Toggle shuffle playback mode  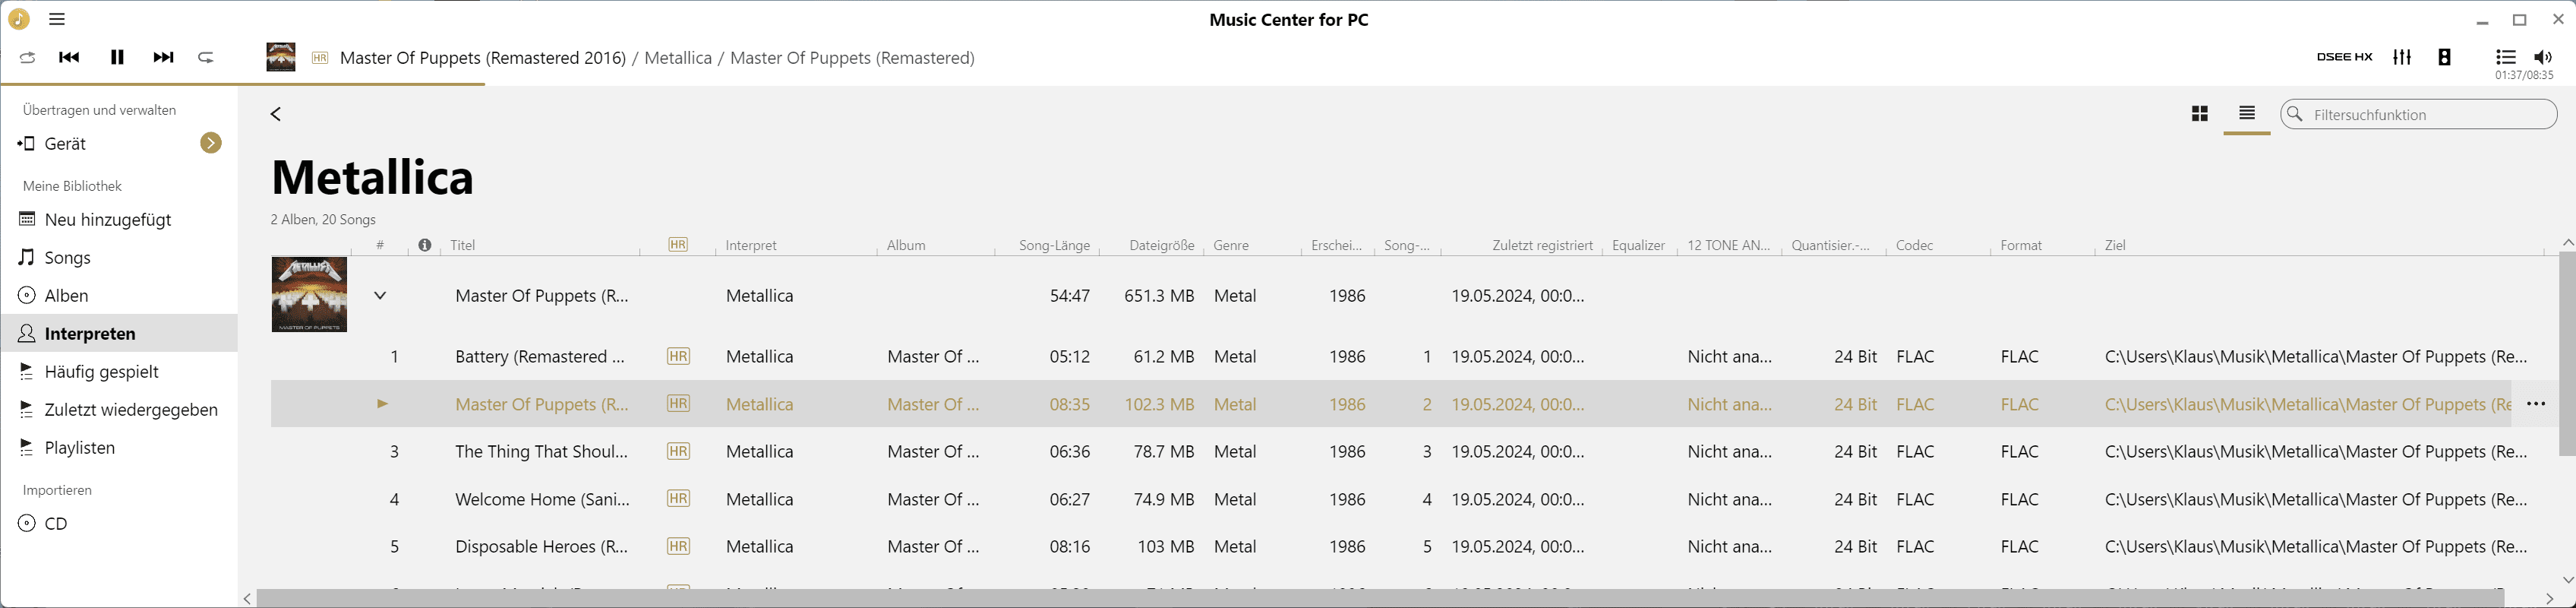(x=27, y=58)
